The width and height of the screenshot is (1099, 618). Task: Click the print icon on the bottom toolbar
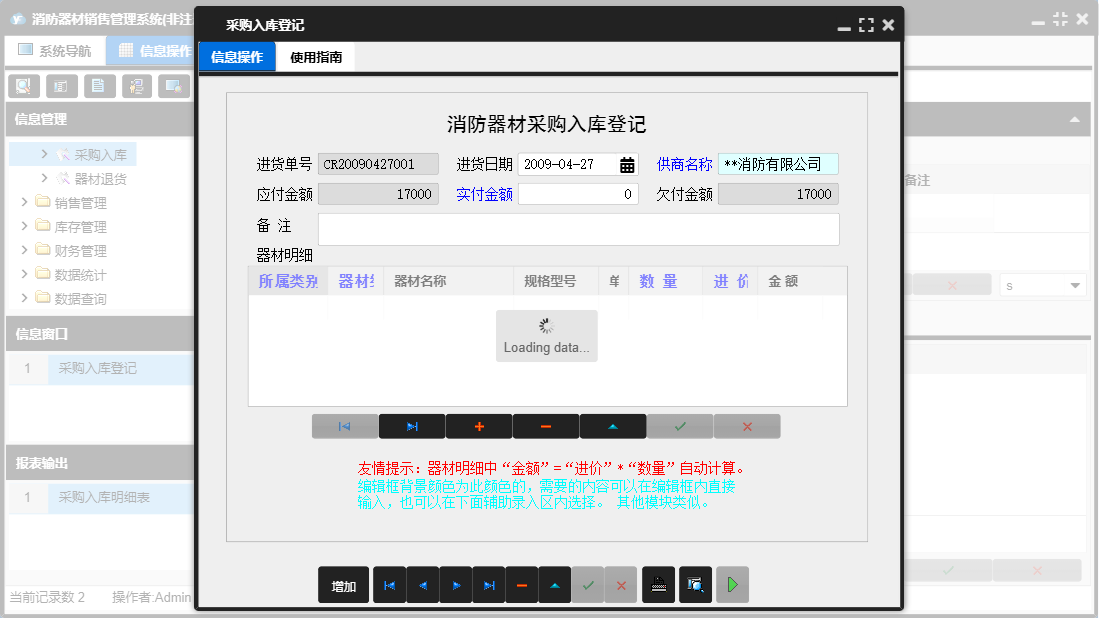coord(659,585)
